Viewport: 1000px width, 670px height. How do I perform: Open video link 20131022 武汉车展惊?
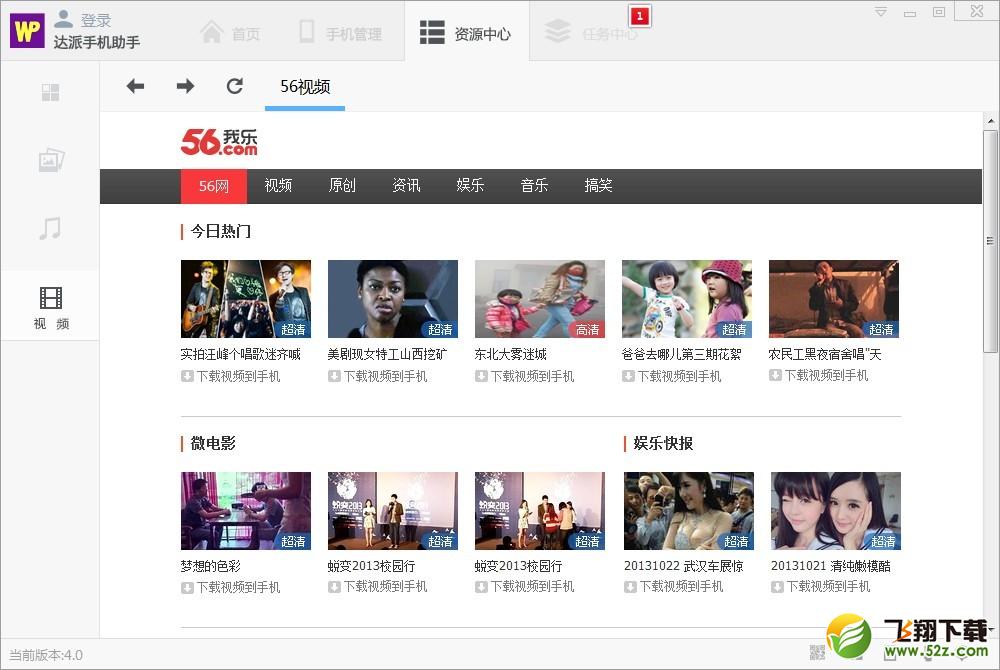pyautogui.click(x=684, y=566)
